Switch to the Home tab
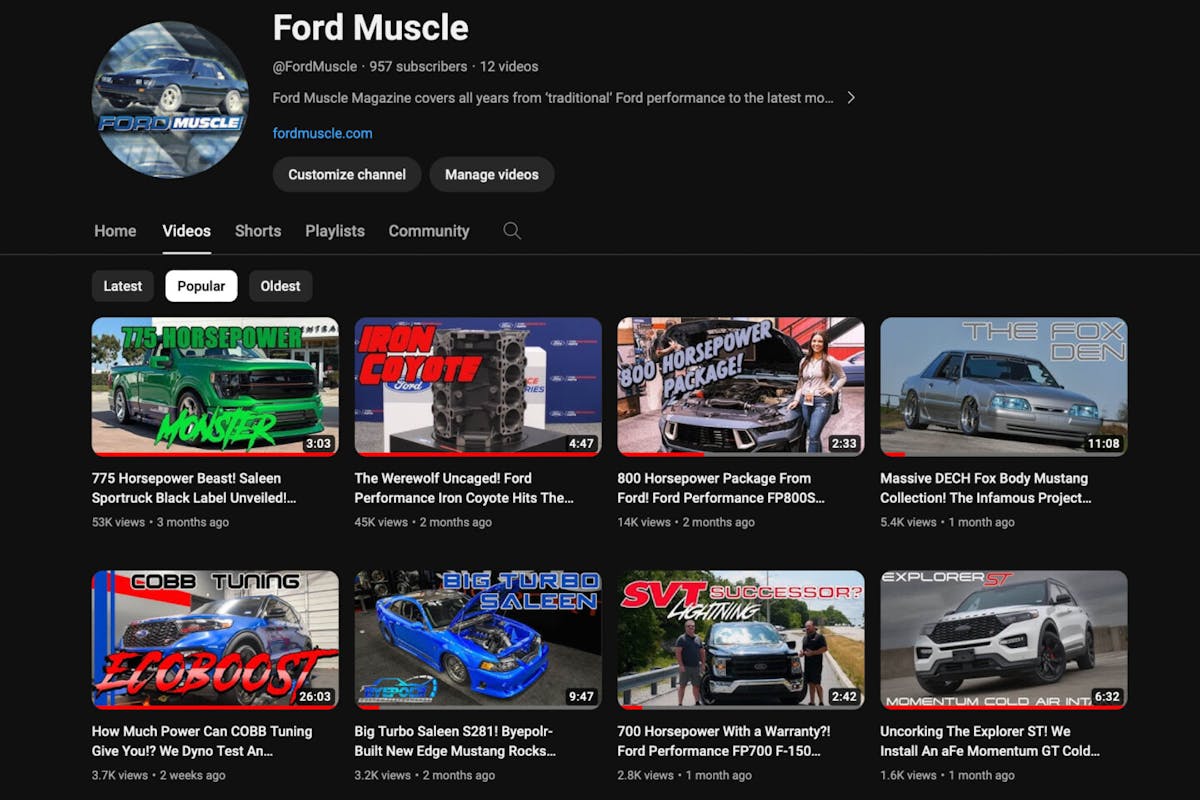 pyautogui.click(x=114, y=231)
